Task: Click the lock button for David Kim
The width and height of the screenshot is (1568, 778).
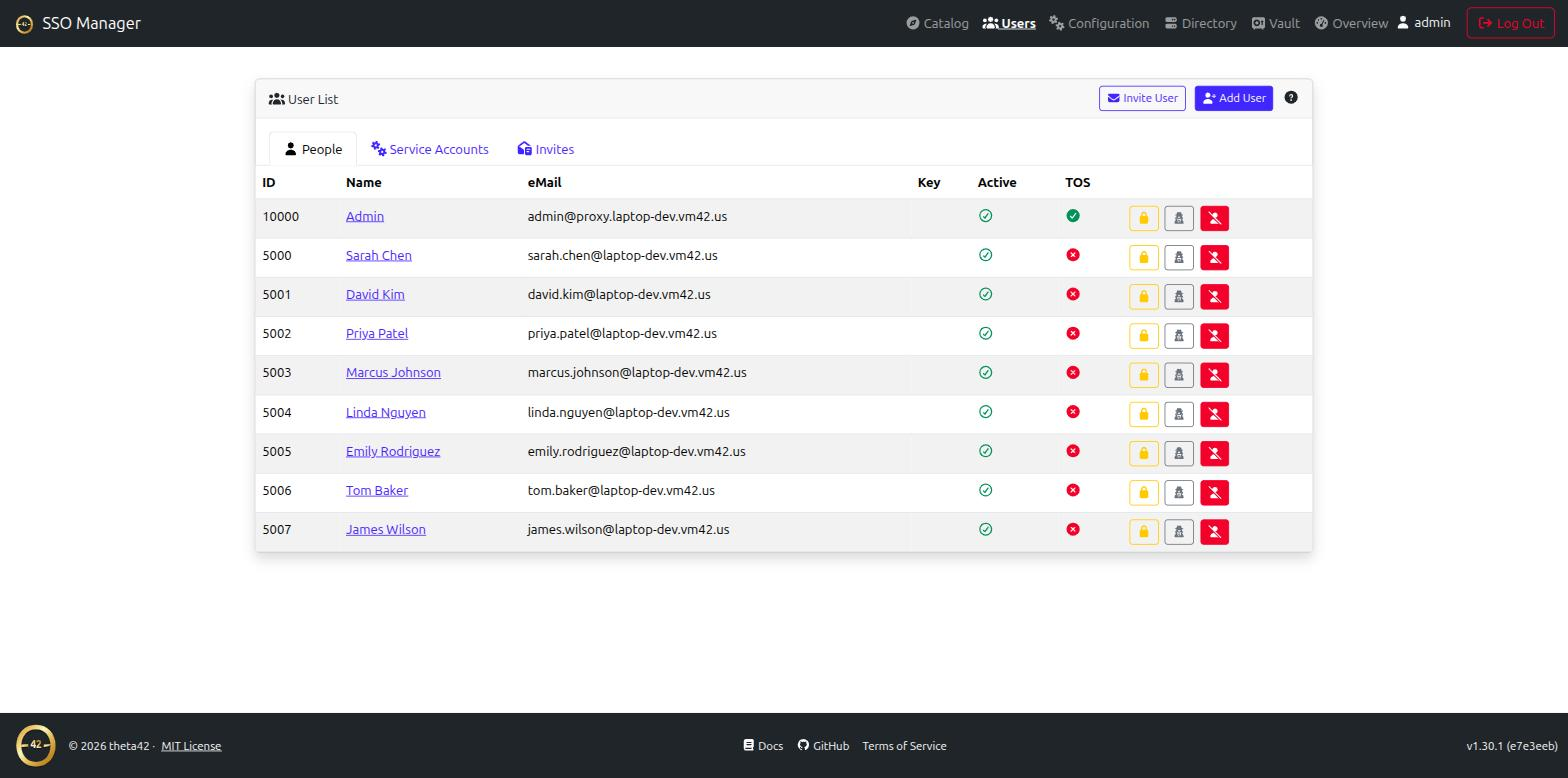Action: tap(1144, 296)
